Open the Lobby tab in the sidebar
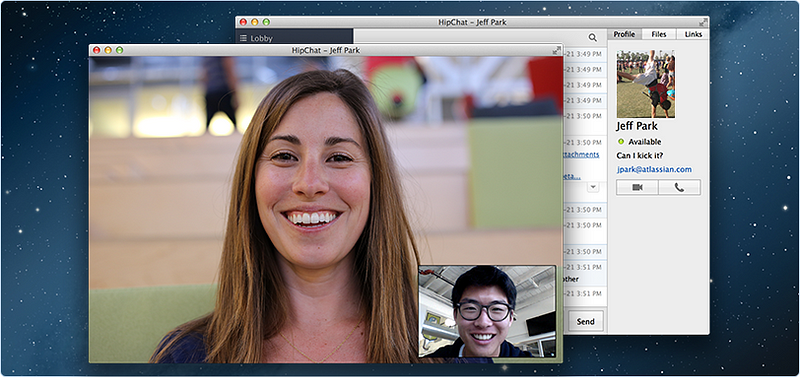This screenshot has width=800, height=377. 294,38
